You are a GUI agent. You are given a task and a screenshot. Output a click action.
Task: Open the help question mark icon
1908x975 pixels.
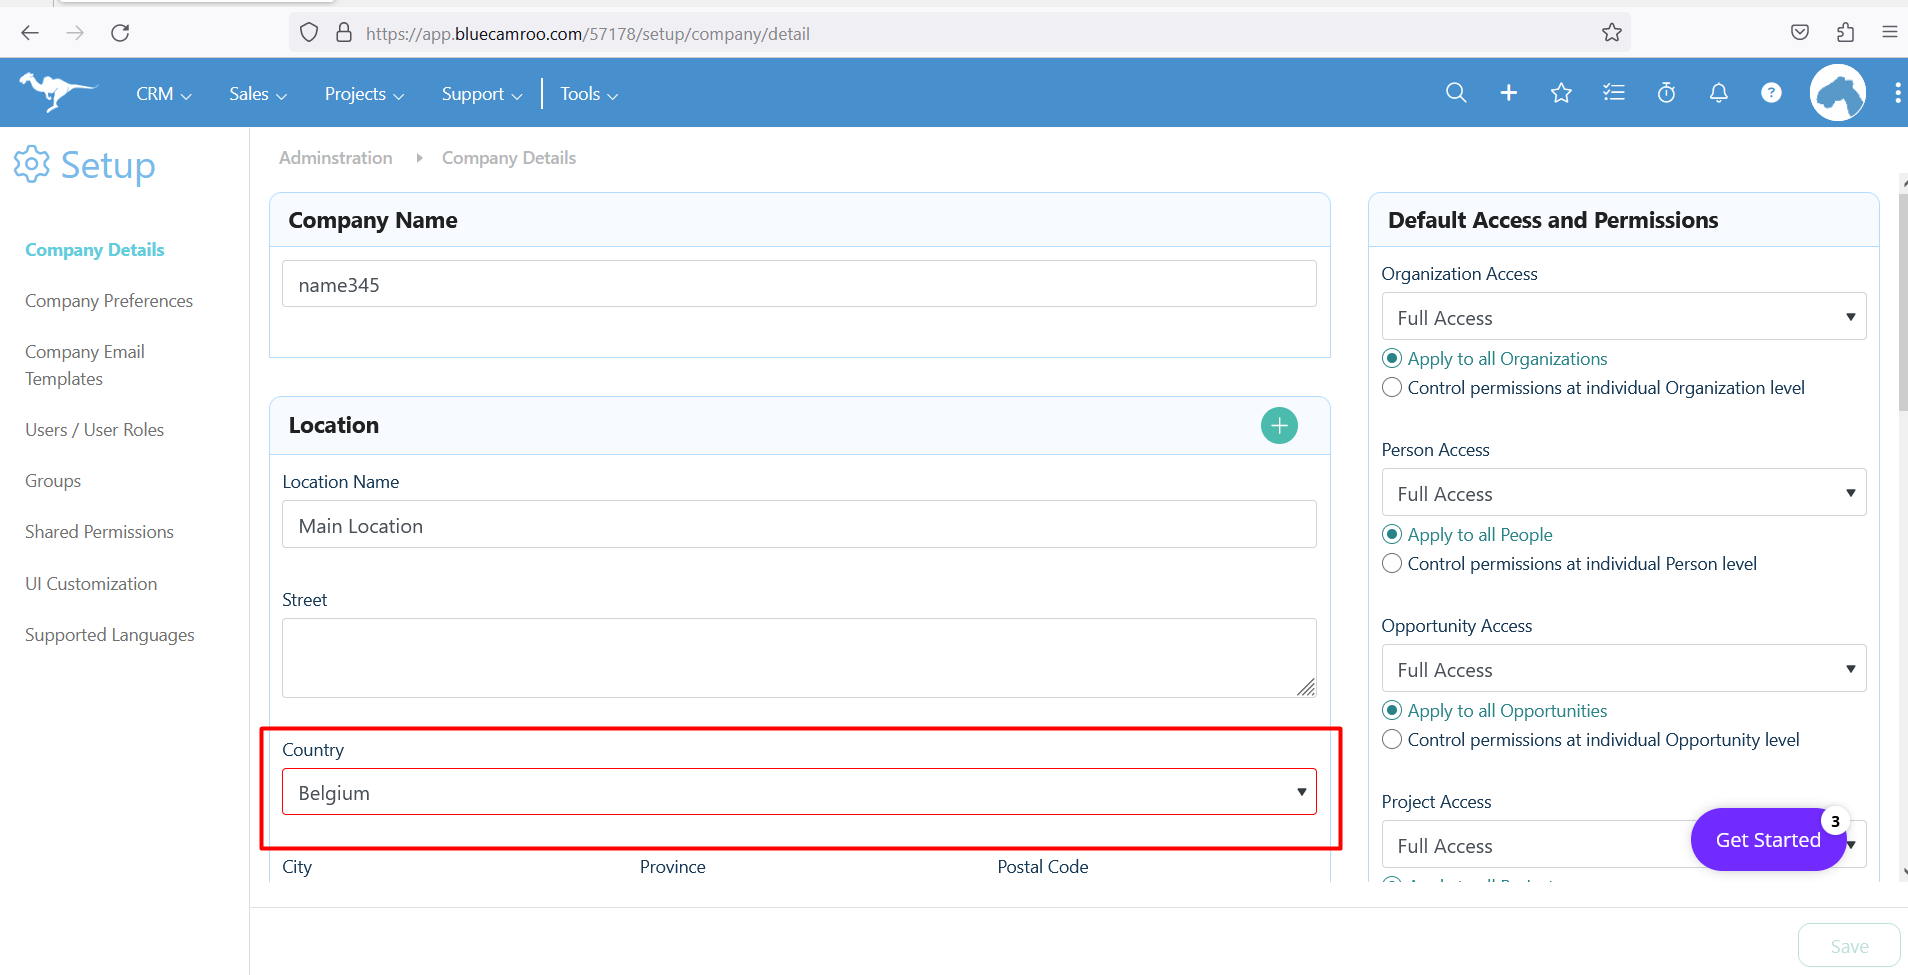coord(1771,93)
